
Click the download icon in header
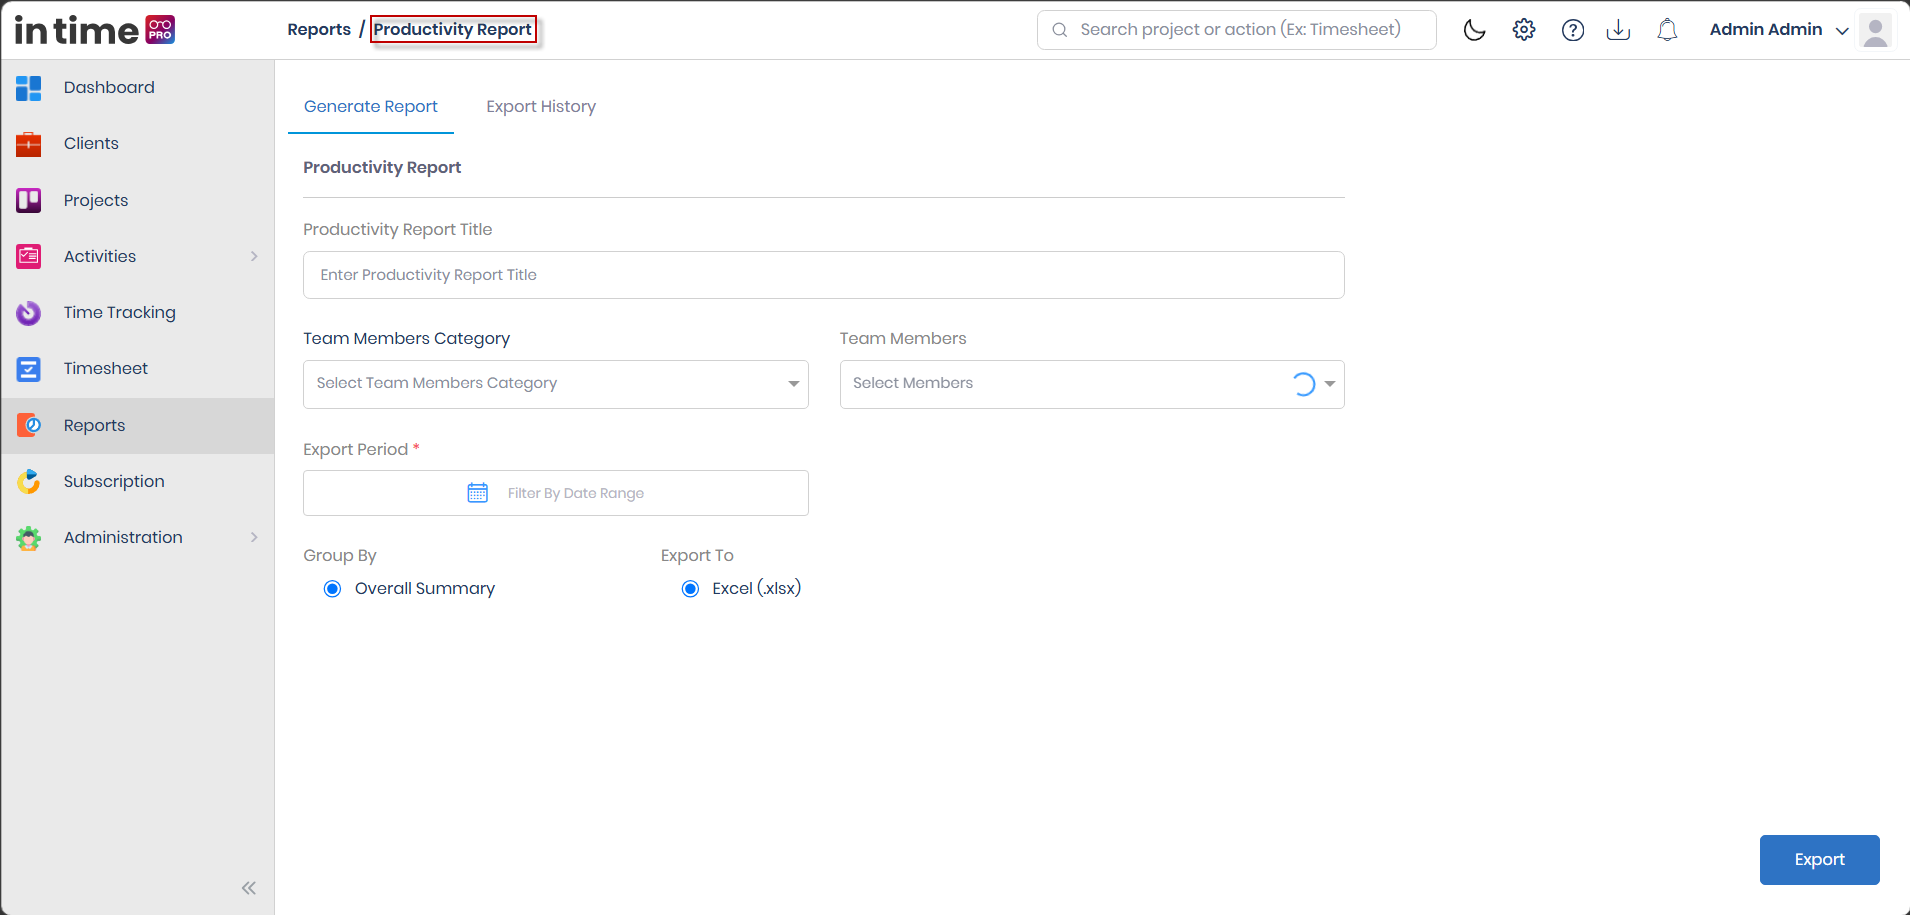(1618, 30)
